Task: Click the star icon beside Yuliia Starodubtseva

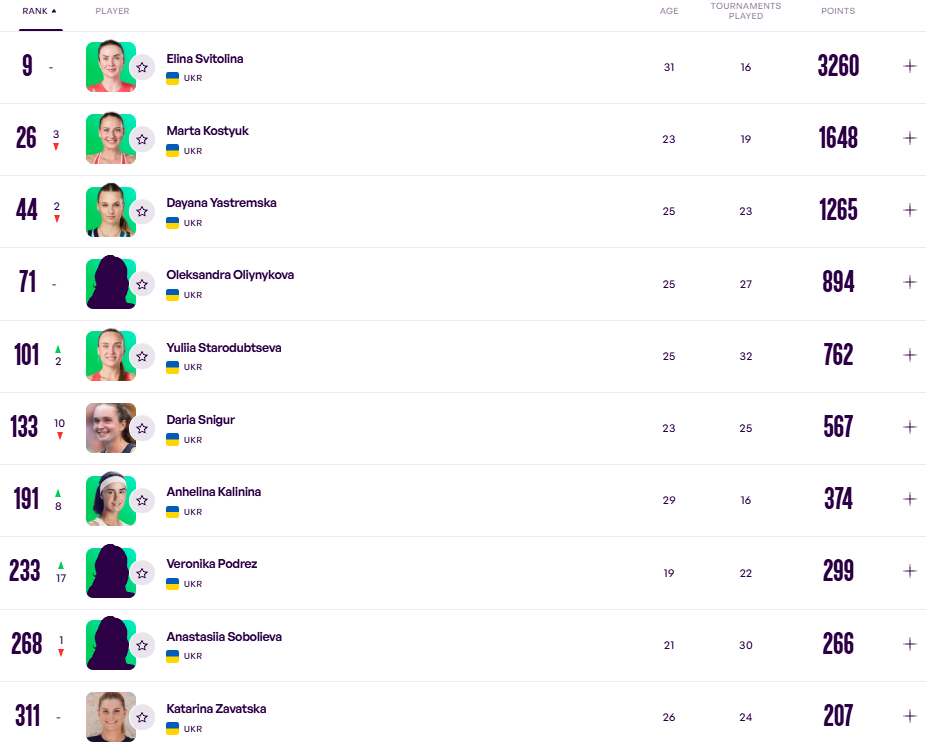Action: tap(142, 356)
